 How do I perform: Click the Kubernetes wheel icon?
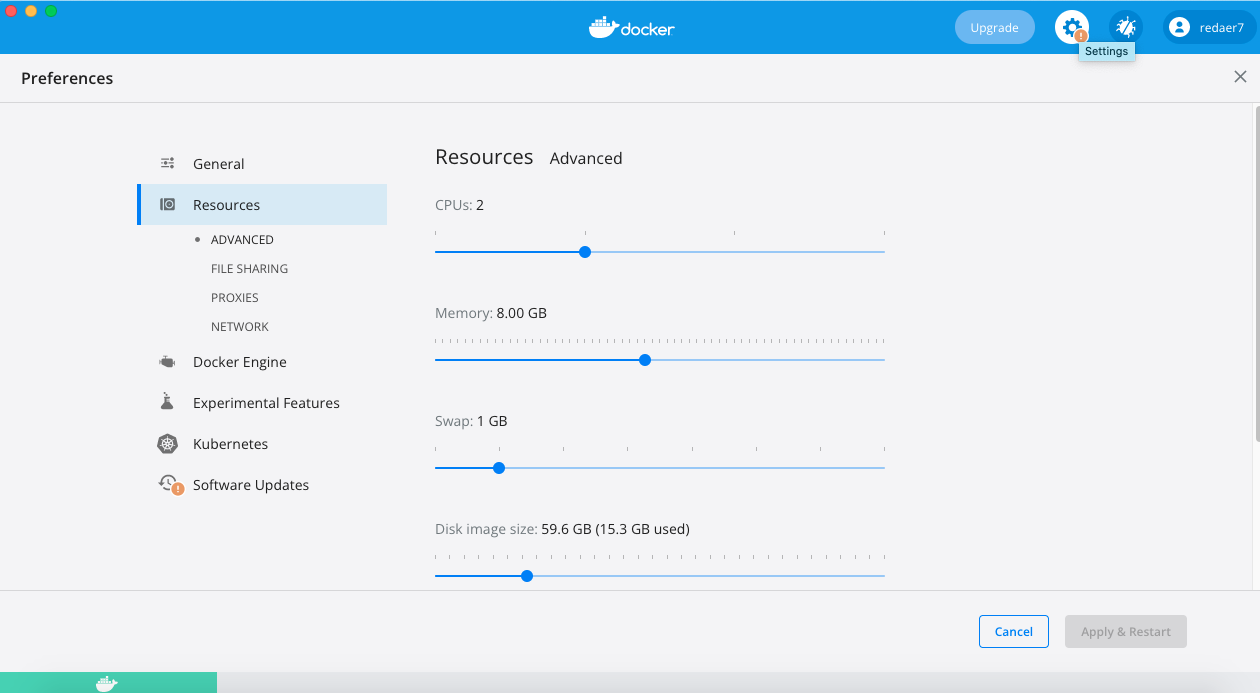coord(168,444)
